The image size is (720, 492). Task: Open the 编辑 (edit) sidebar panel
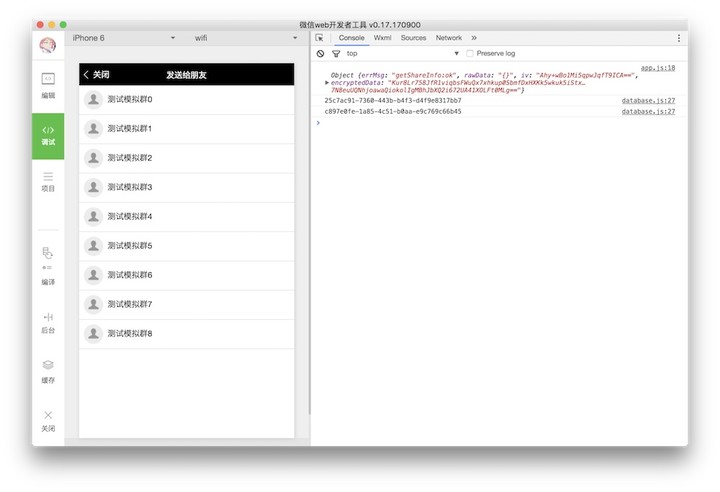[x=48, y=86]
